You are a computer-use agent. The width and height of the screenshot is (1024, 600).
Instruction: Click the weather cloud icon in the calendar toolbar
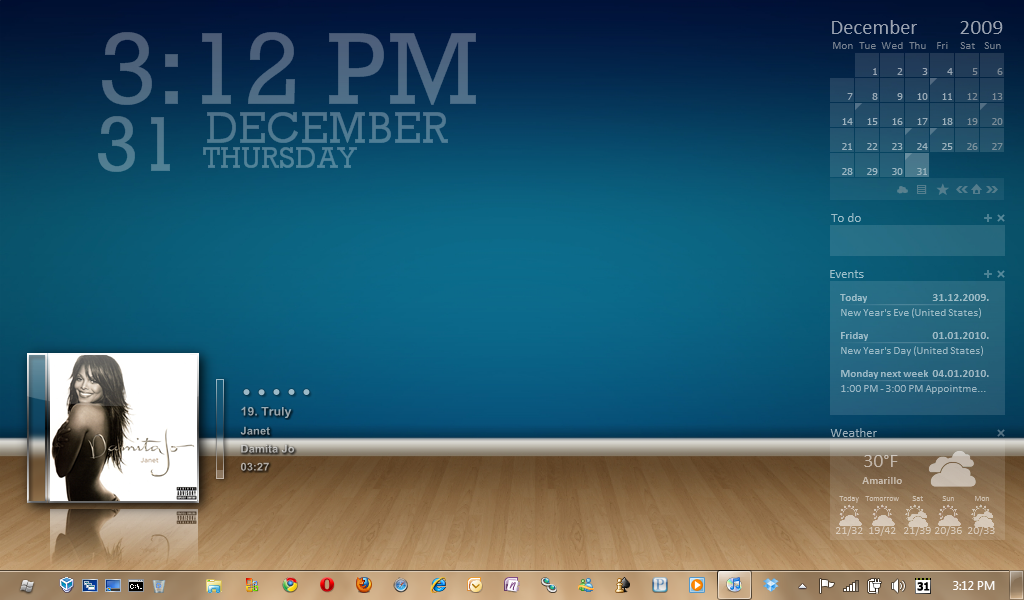[x=902, y=189]
